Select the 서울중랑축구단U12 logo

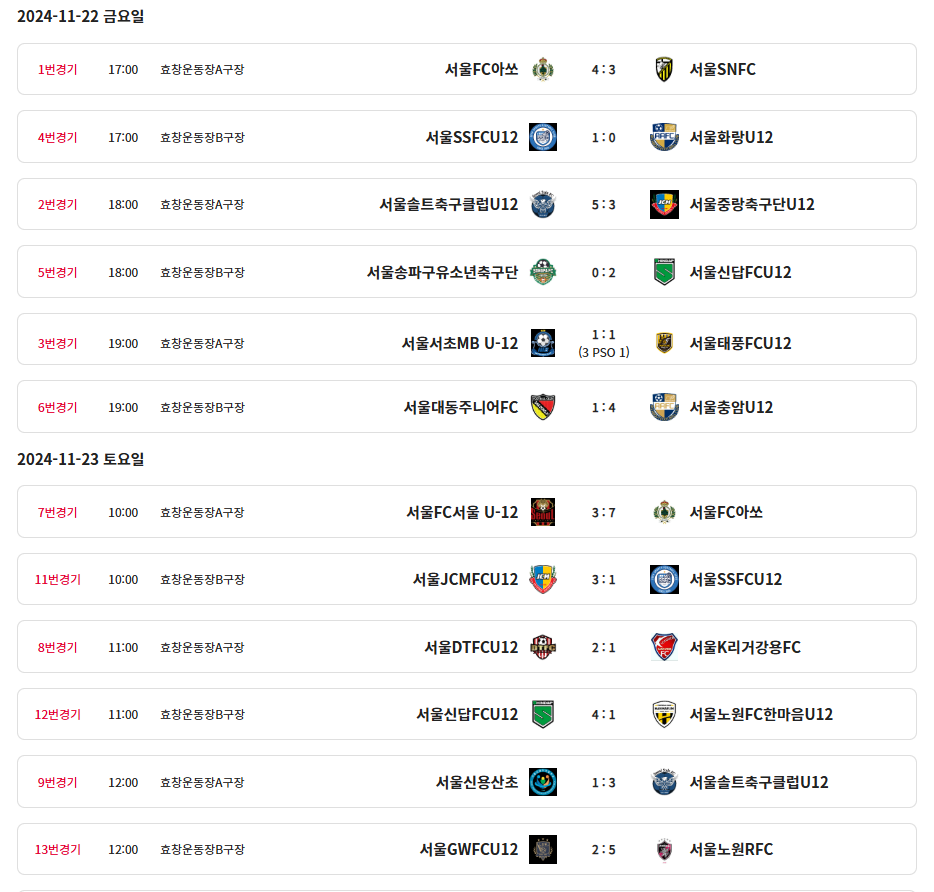[x=664, y=204]
